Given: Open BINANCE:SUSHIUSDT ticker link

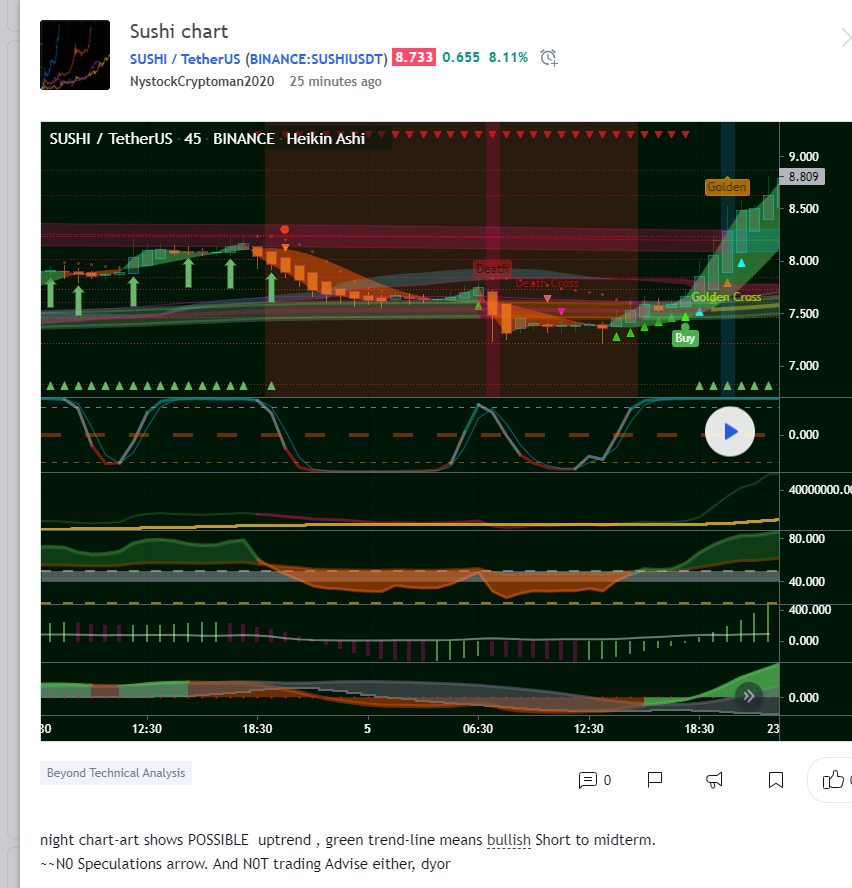Looking at the screenshot, I should [317, 58].
